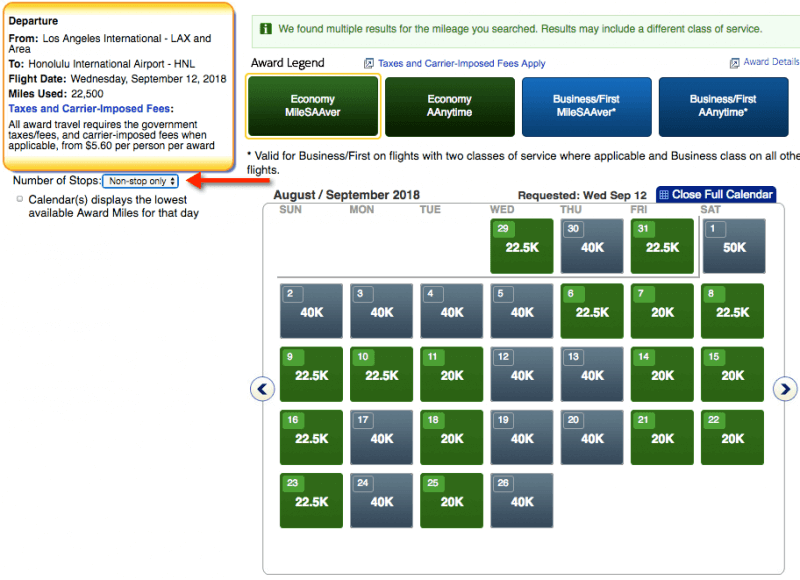Image resolution: width=800 pixels, height=580 pixels.
Task: Select September 8 for 22.5K miles
Action: (x=732, y=311)
